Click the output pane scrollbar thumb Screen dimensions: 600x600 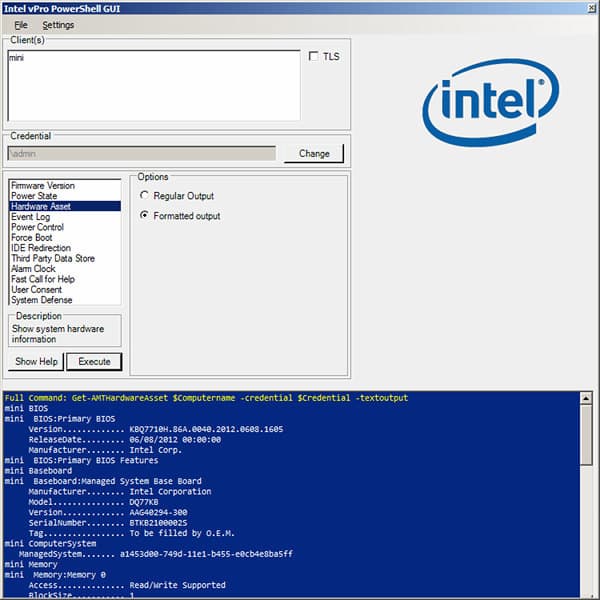586,435
